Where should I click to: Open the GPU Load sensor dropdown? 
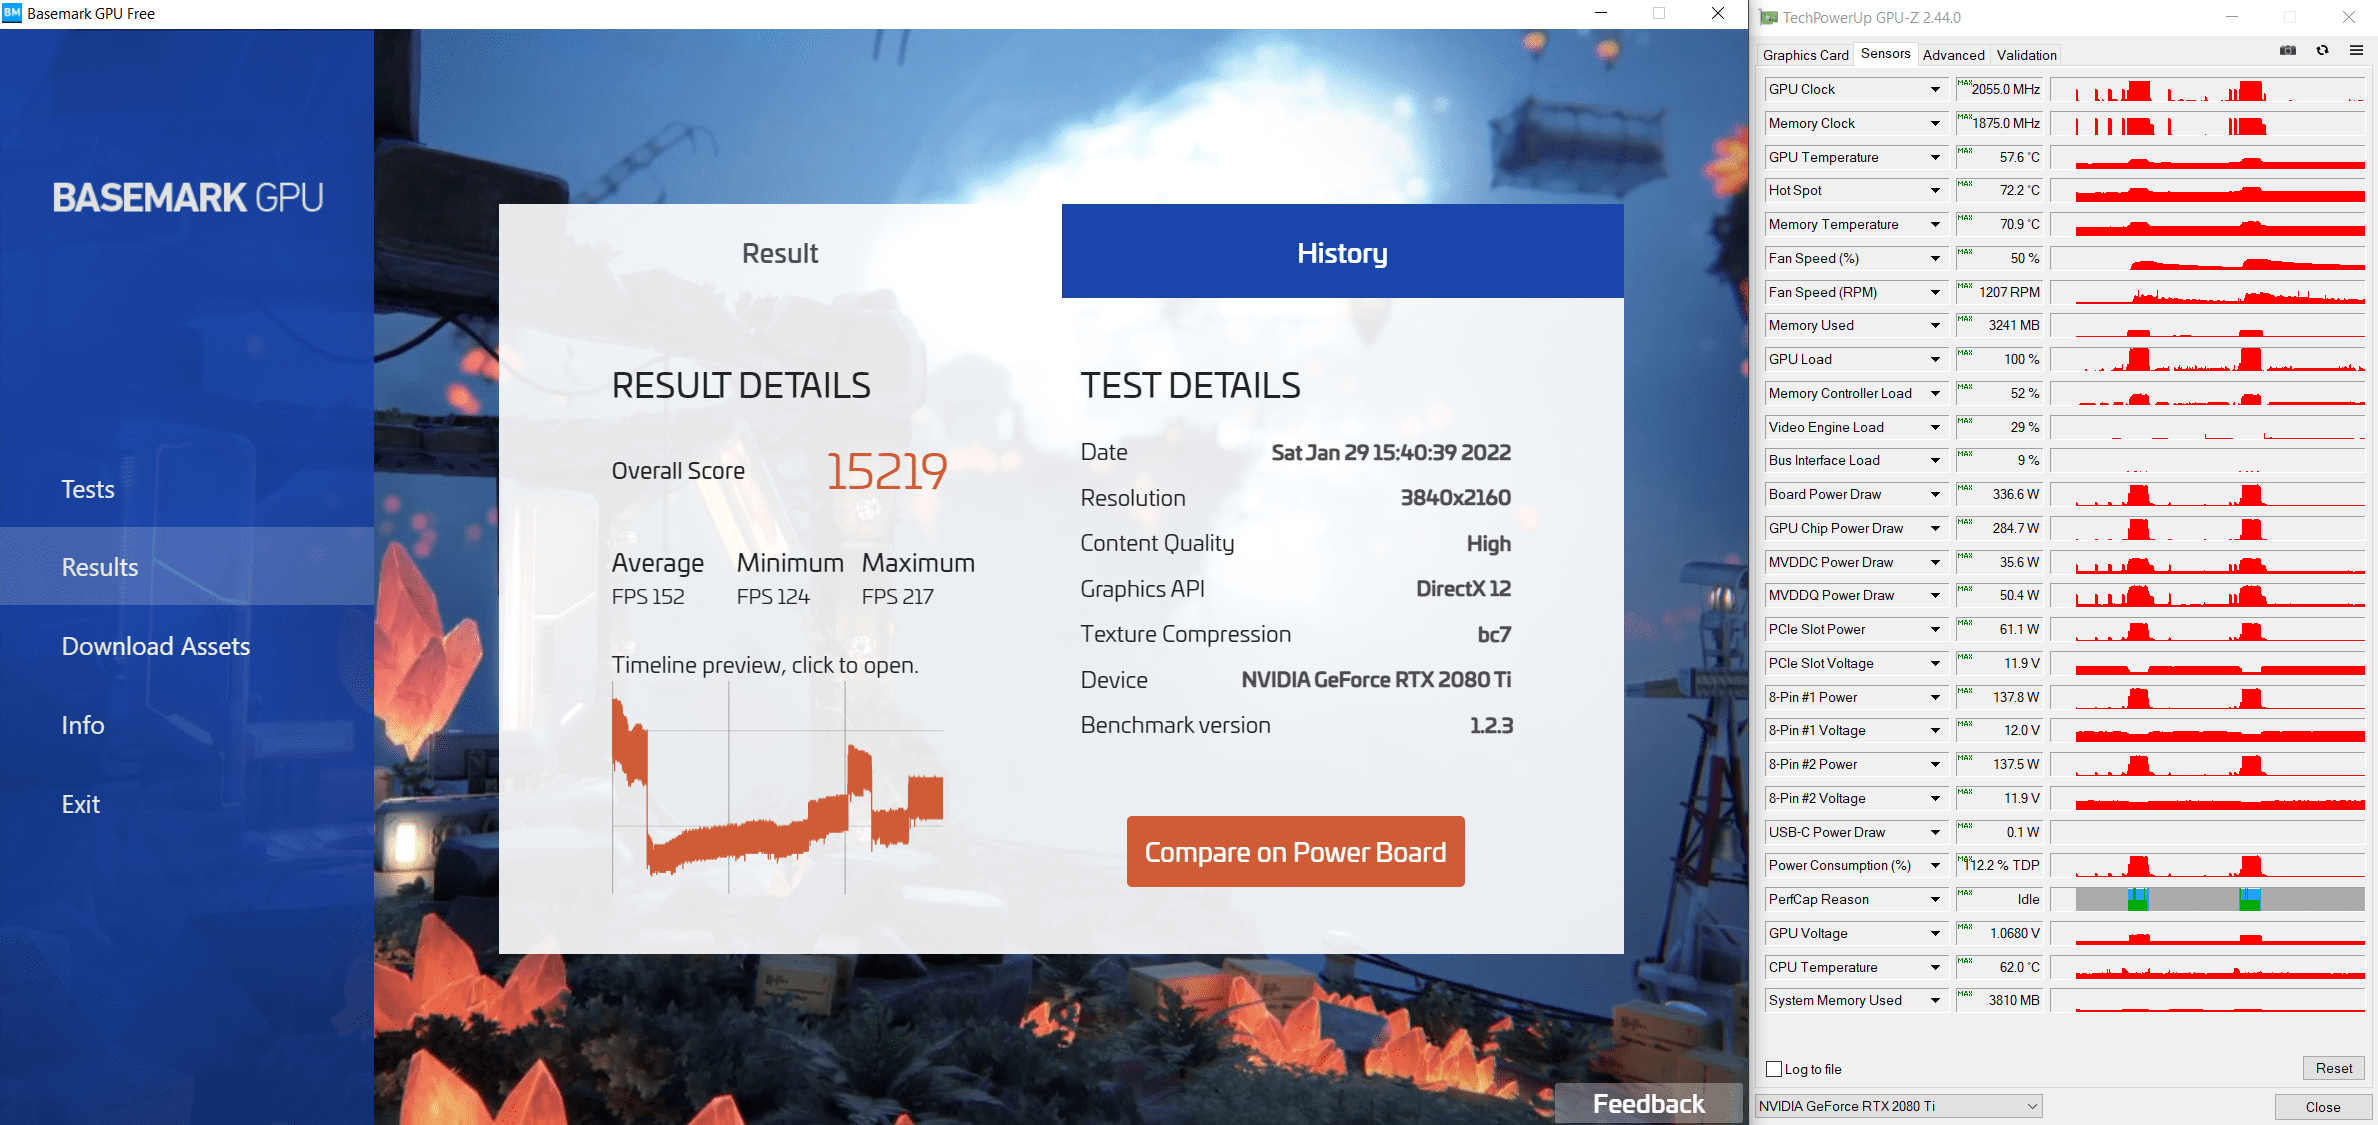point(1935,360)
